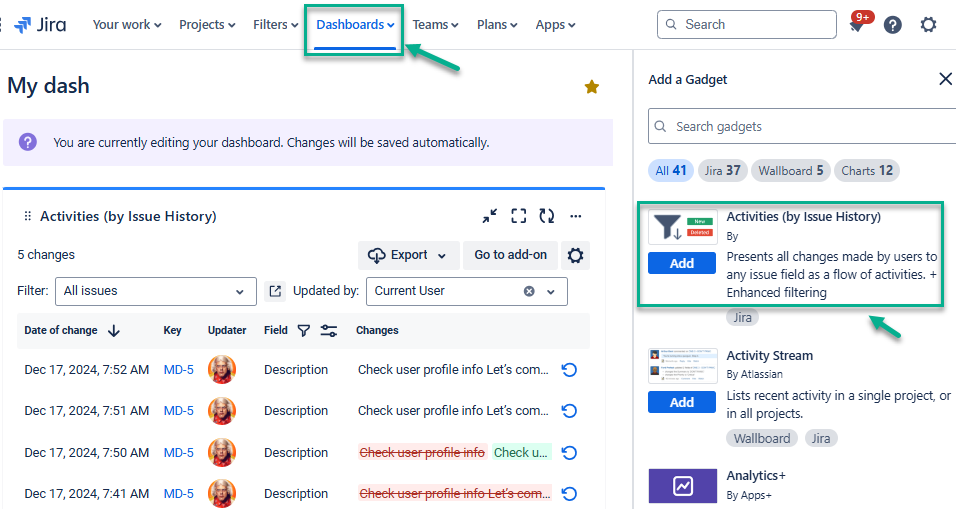This screenshot has height=509, width=956.
Task: Click the Jira tag under Activity Stream
Action: click(x=821, y=438)
